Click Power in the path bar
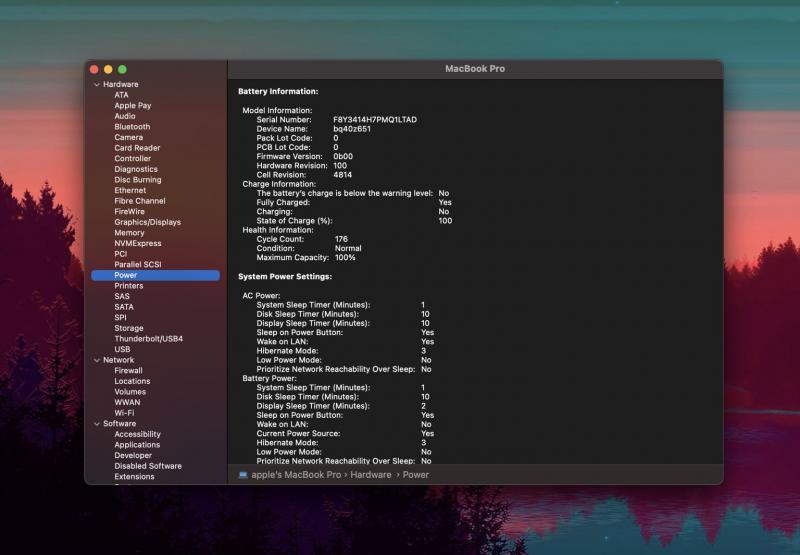 pos(416,475)
